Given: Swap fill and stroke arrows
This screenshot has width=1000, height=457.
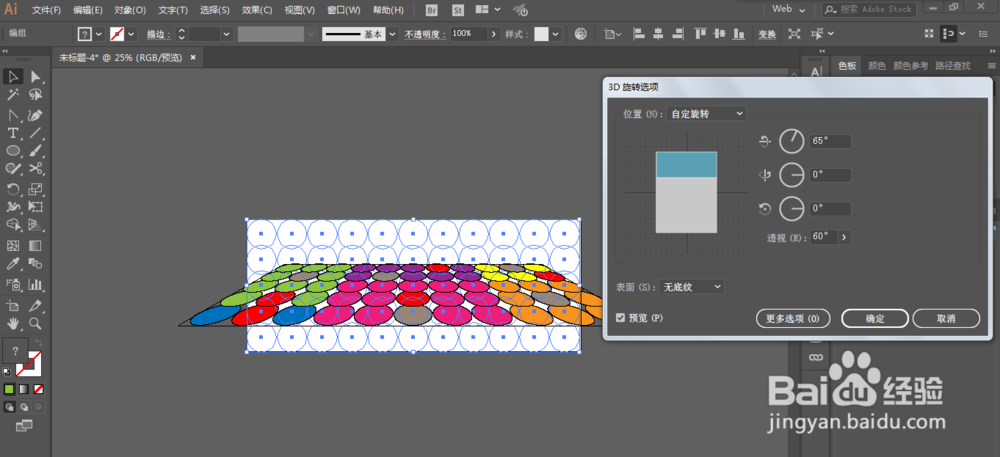Looking at the screenshot, I should coord(38,342).
